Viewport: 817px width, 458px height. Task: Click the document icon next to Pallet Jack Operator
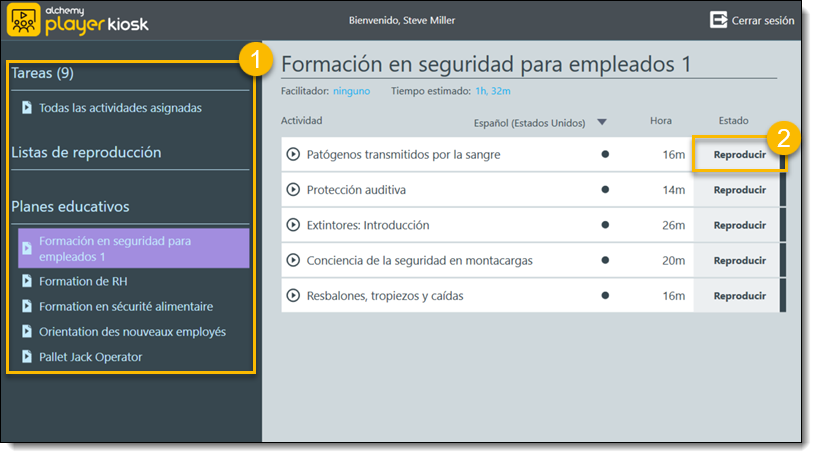[27, 357]
